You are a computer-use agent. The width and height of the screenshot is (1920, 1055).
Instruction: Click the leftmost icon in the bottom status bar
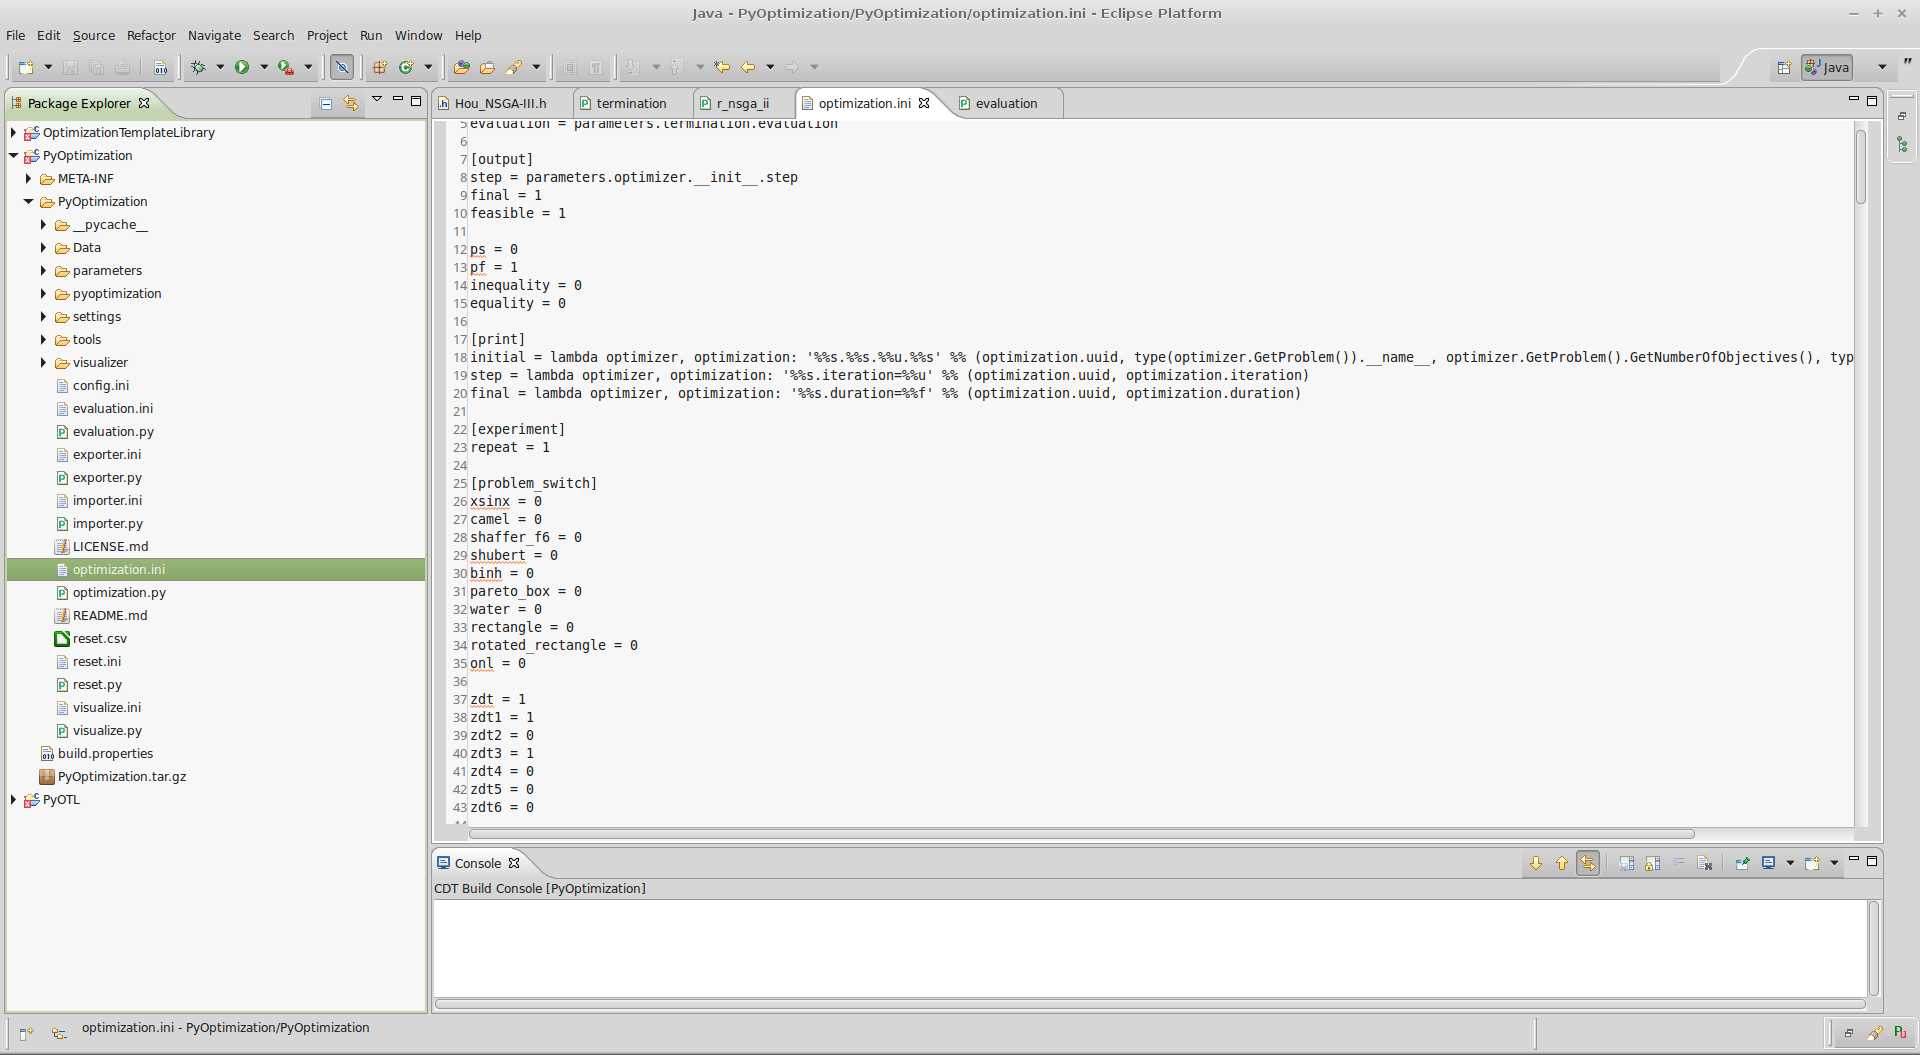26,1033
